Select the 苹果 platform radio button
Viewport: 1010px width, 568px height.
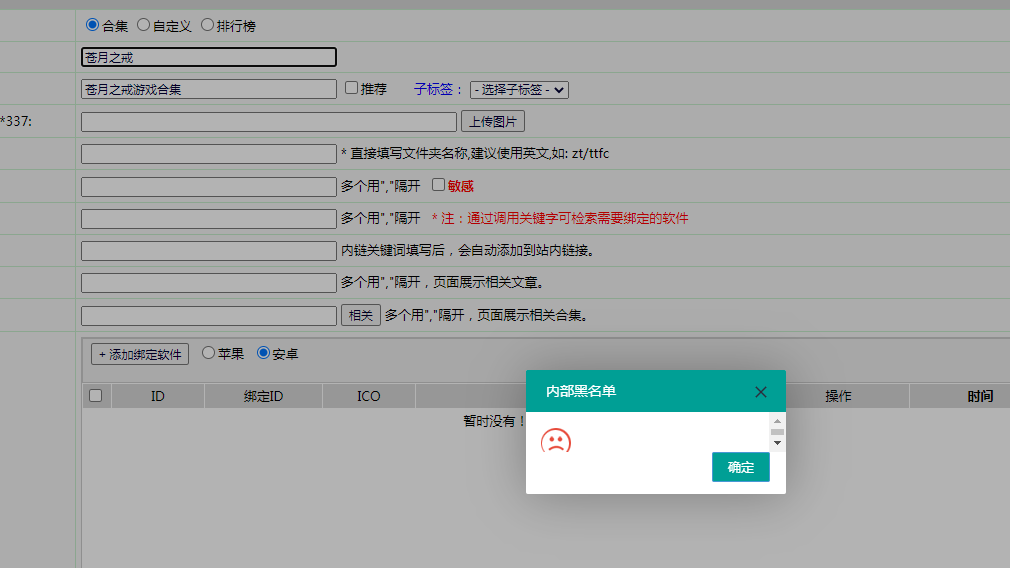(209, 353)
